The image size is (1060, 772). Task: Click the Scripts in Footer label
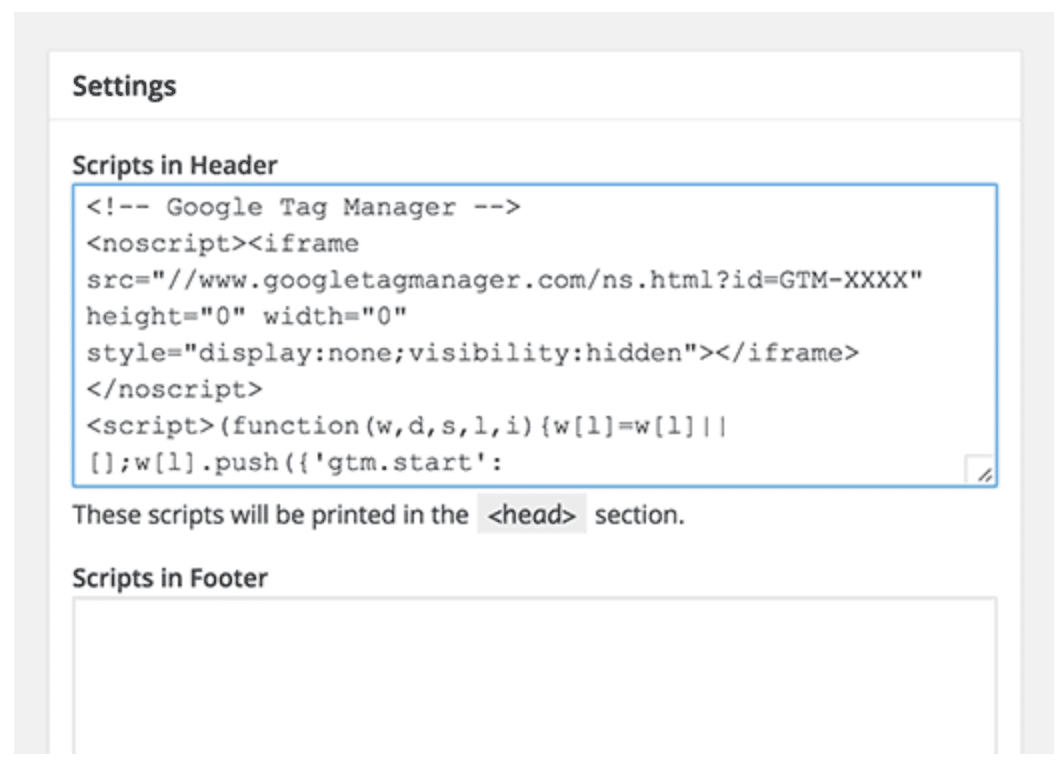[x=170, y=578]
